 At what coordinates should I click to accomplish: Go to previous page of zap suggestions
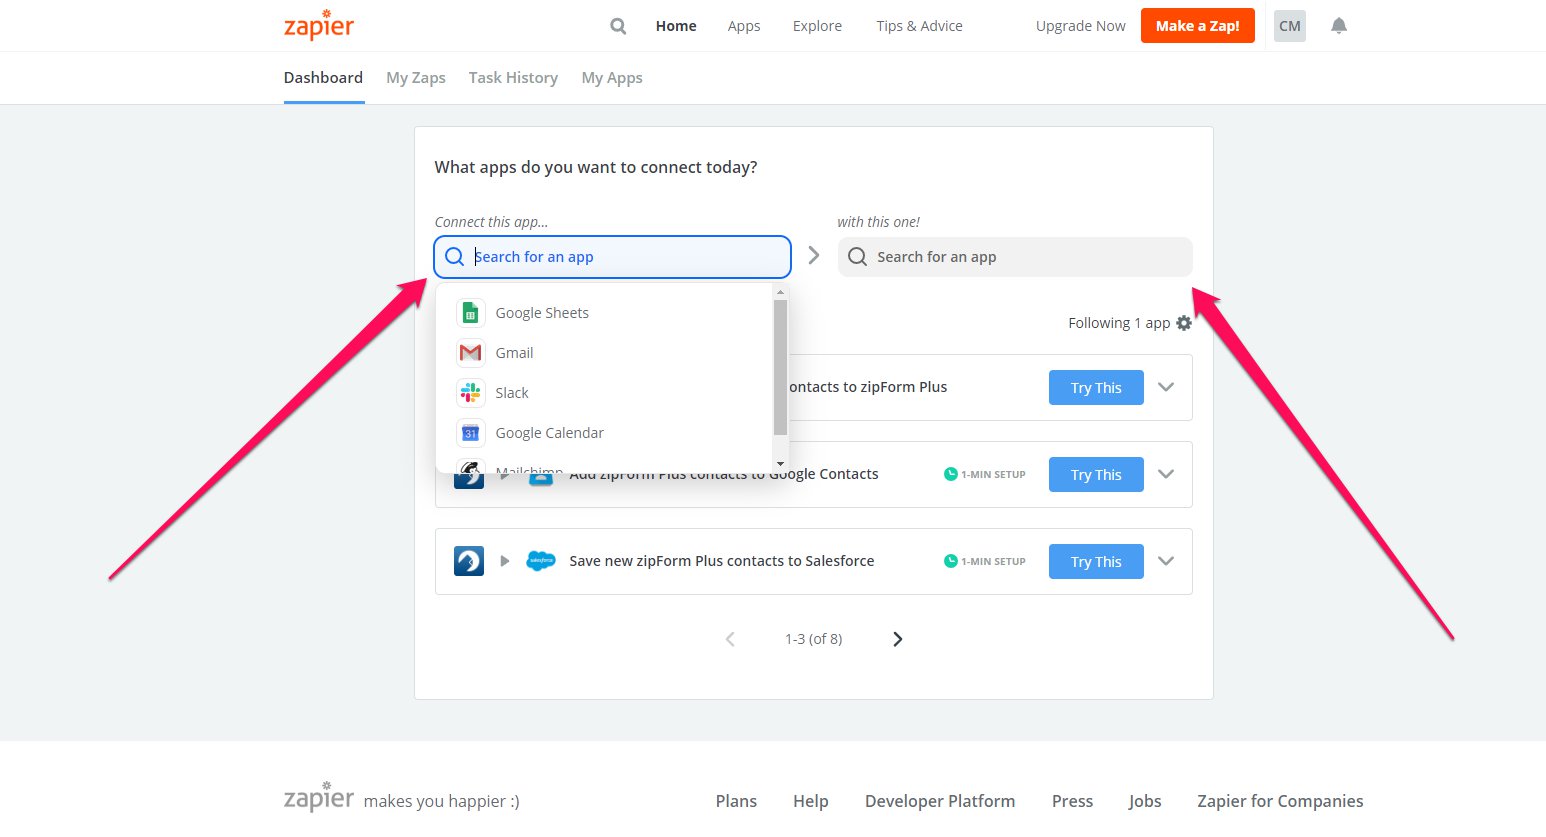tap(730, 639)
